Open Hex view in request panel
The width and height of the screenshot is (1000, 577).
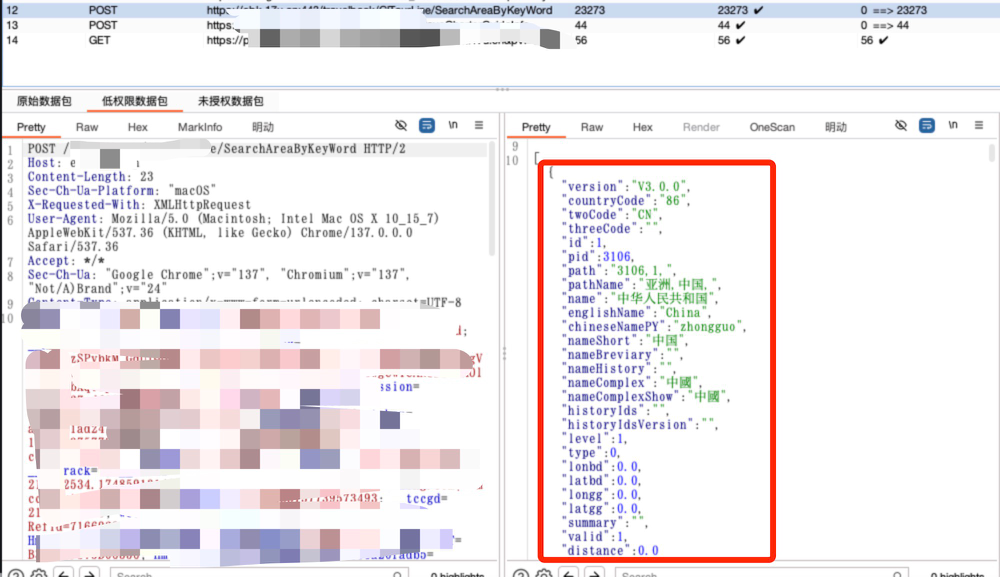click(138, 127)
